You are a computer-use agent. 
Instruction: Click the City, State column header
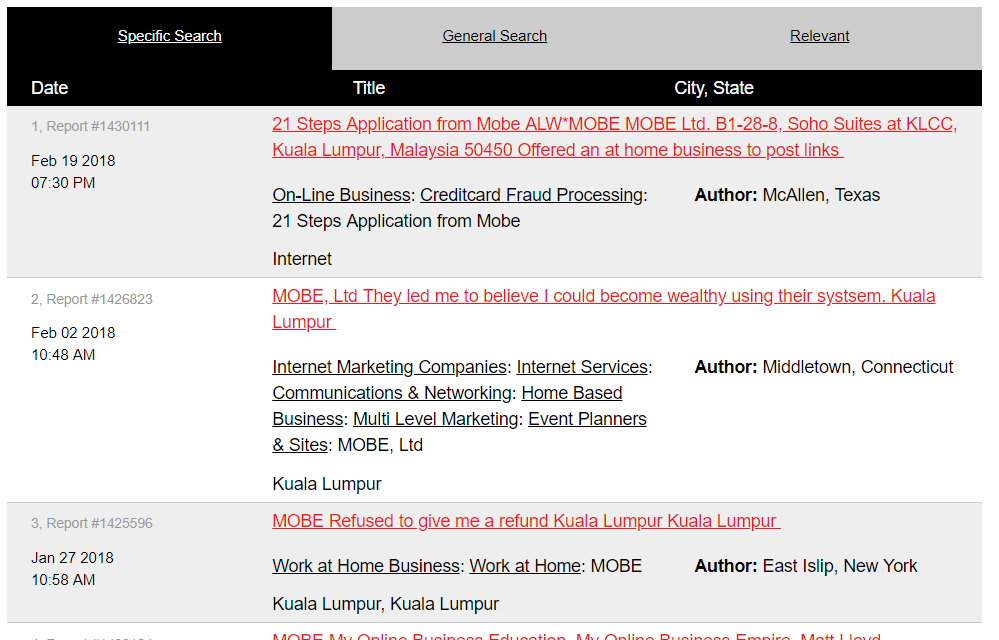(x=714, y=88)
